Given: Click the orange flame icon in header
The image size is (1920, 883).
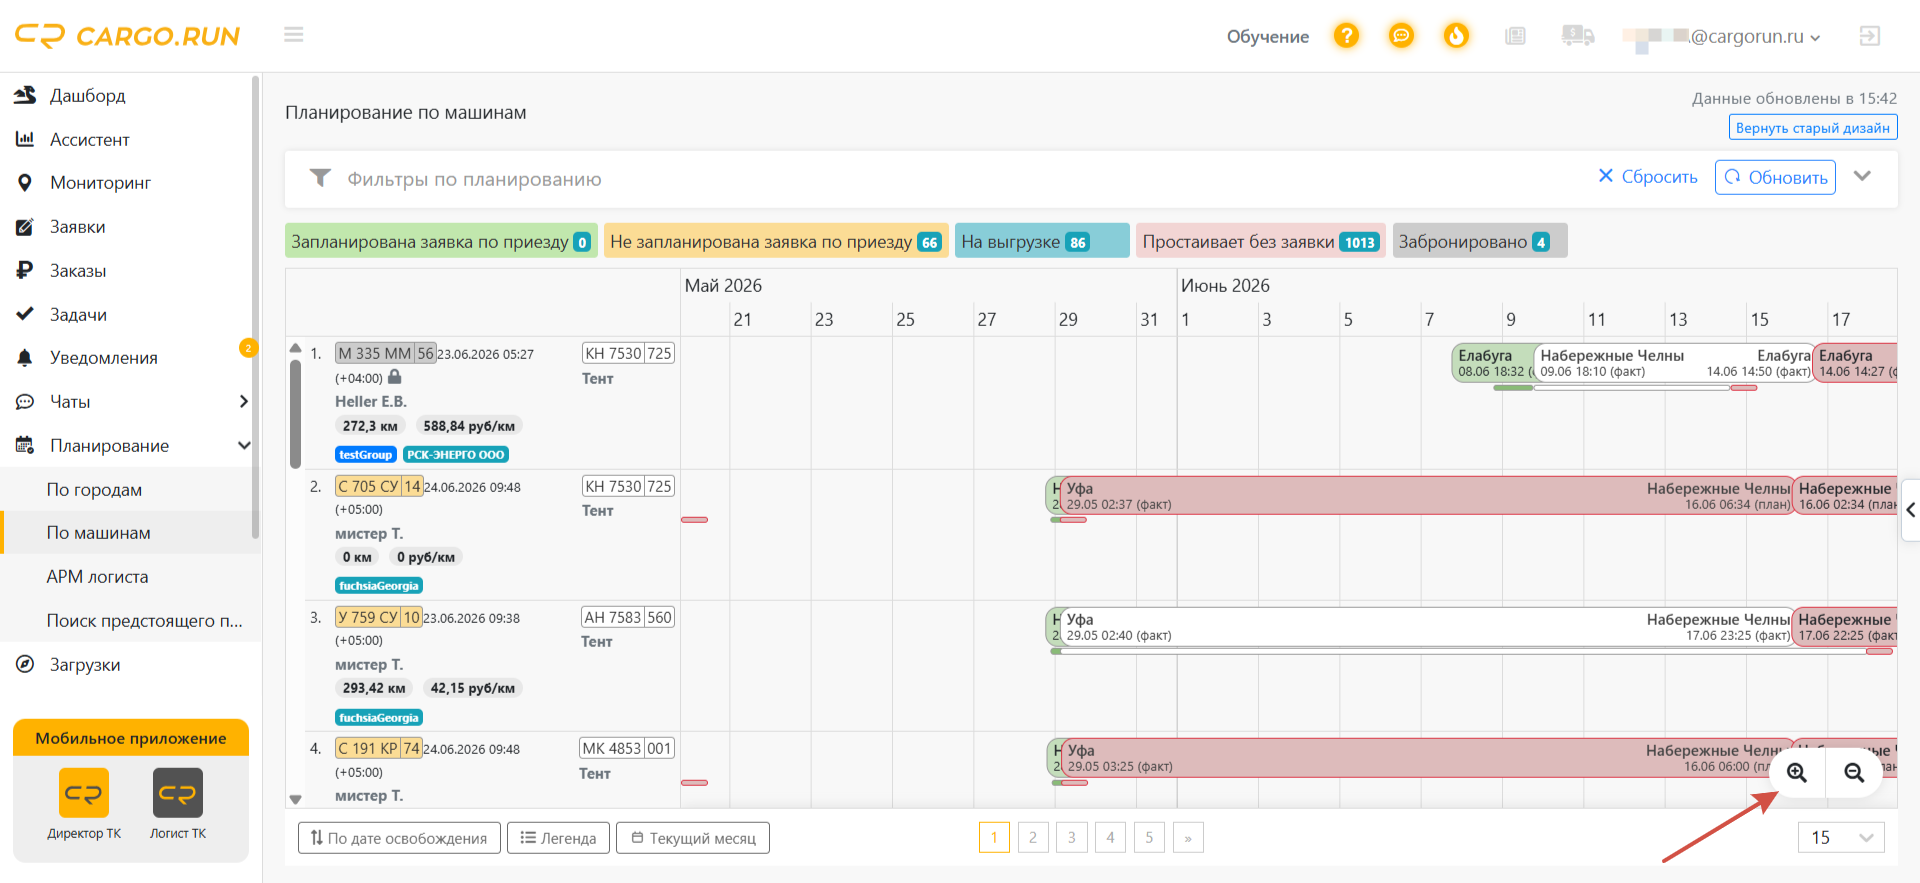Looking at the screenshot, I should click(1456, 36).
